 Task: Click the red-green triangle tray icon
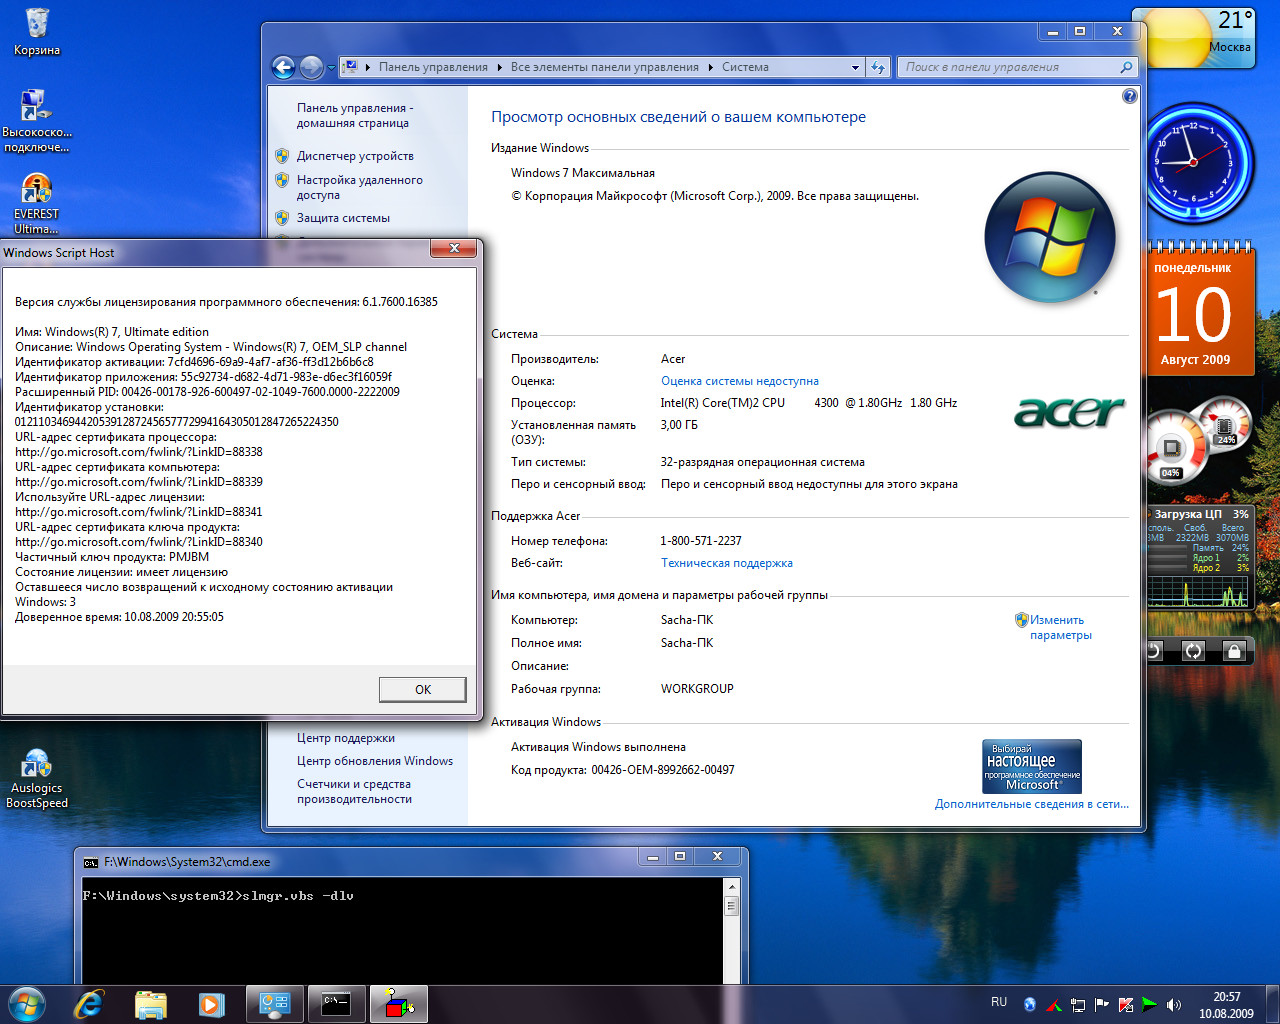pos(1053,1004)
